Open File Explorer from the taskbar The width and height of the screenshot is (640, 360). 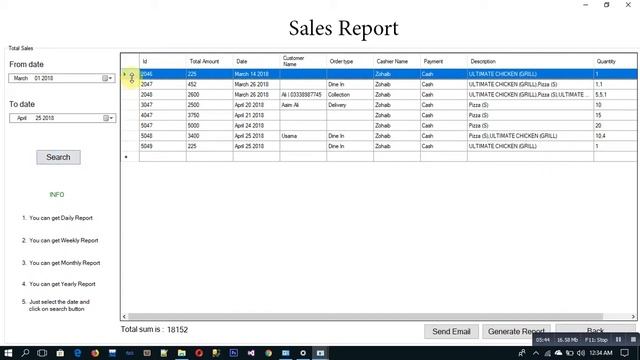[x=182, y=353]
